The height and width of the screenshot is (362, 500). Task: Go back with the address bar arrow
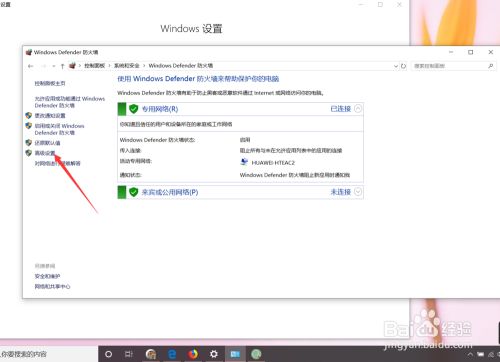tap(31, 66)
